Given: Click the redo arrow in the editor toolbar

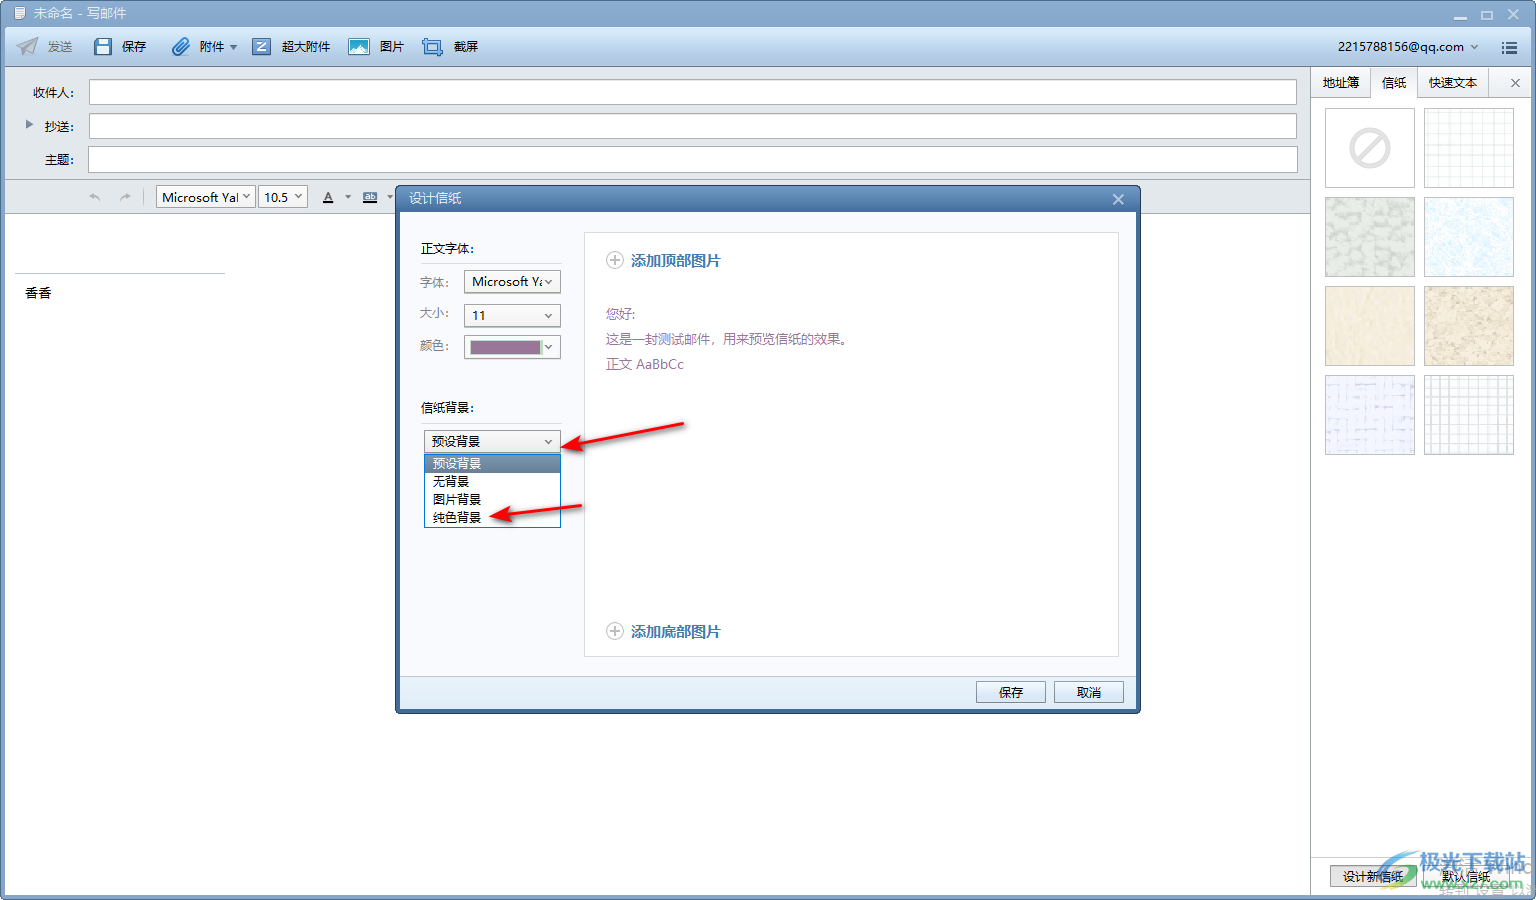Looking at the screenshot, I should 125,197.
